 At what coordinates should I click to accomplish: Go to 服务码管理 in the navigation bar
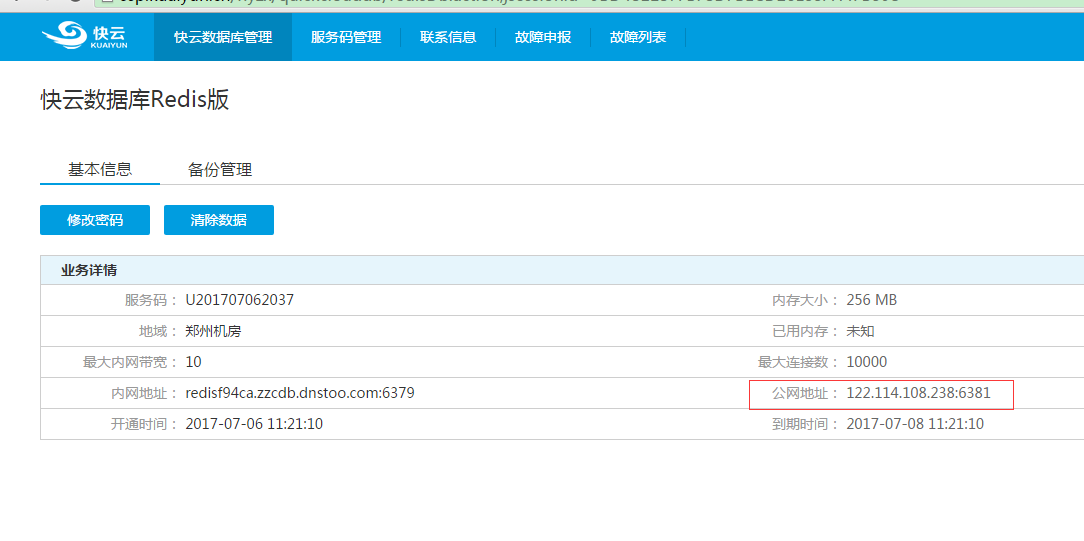pos(346,37)
